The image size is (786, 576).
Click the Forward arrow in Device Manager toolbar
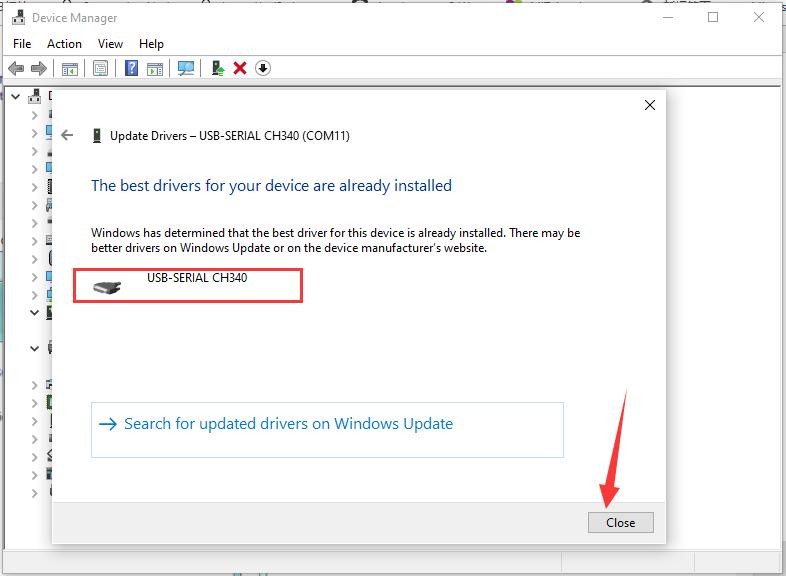click(39, 68)
